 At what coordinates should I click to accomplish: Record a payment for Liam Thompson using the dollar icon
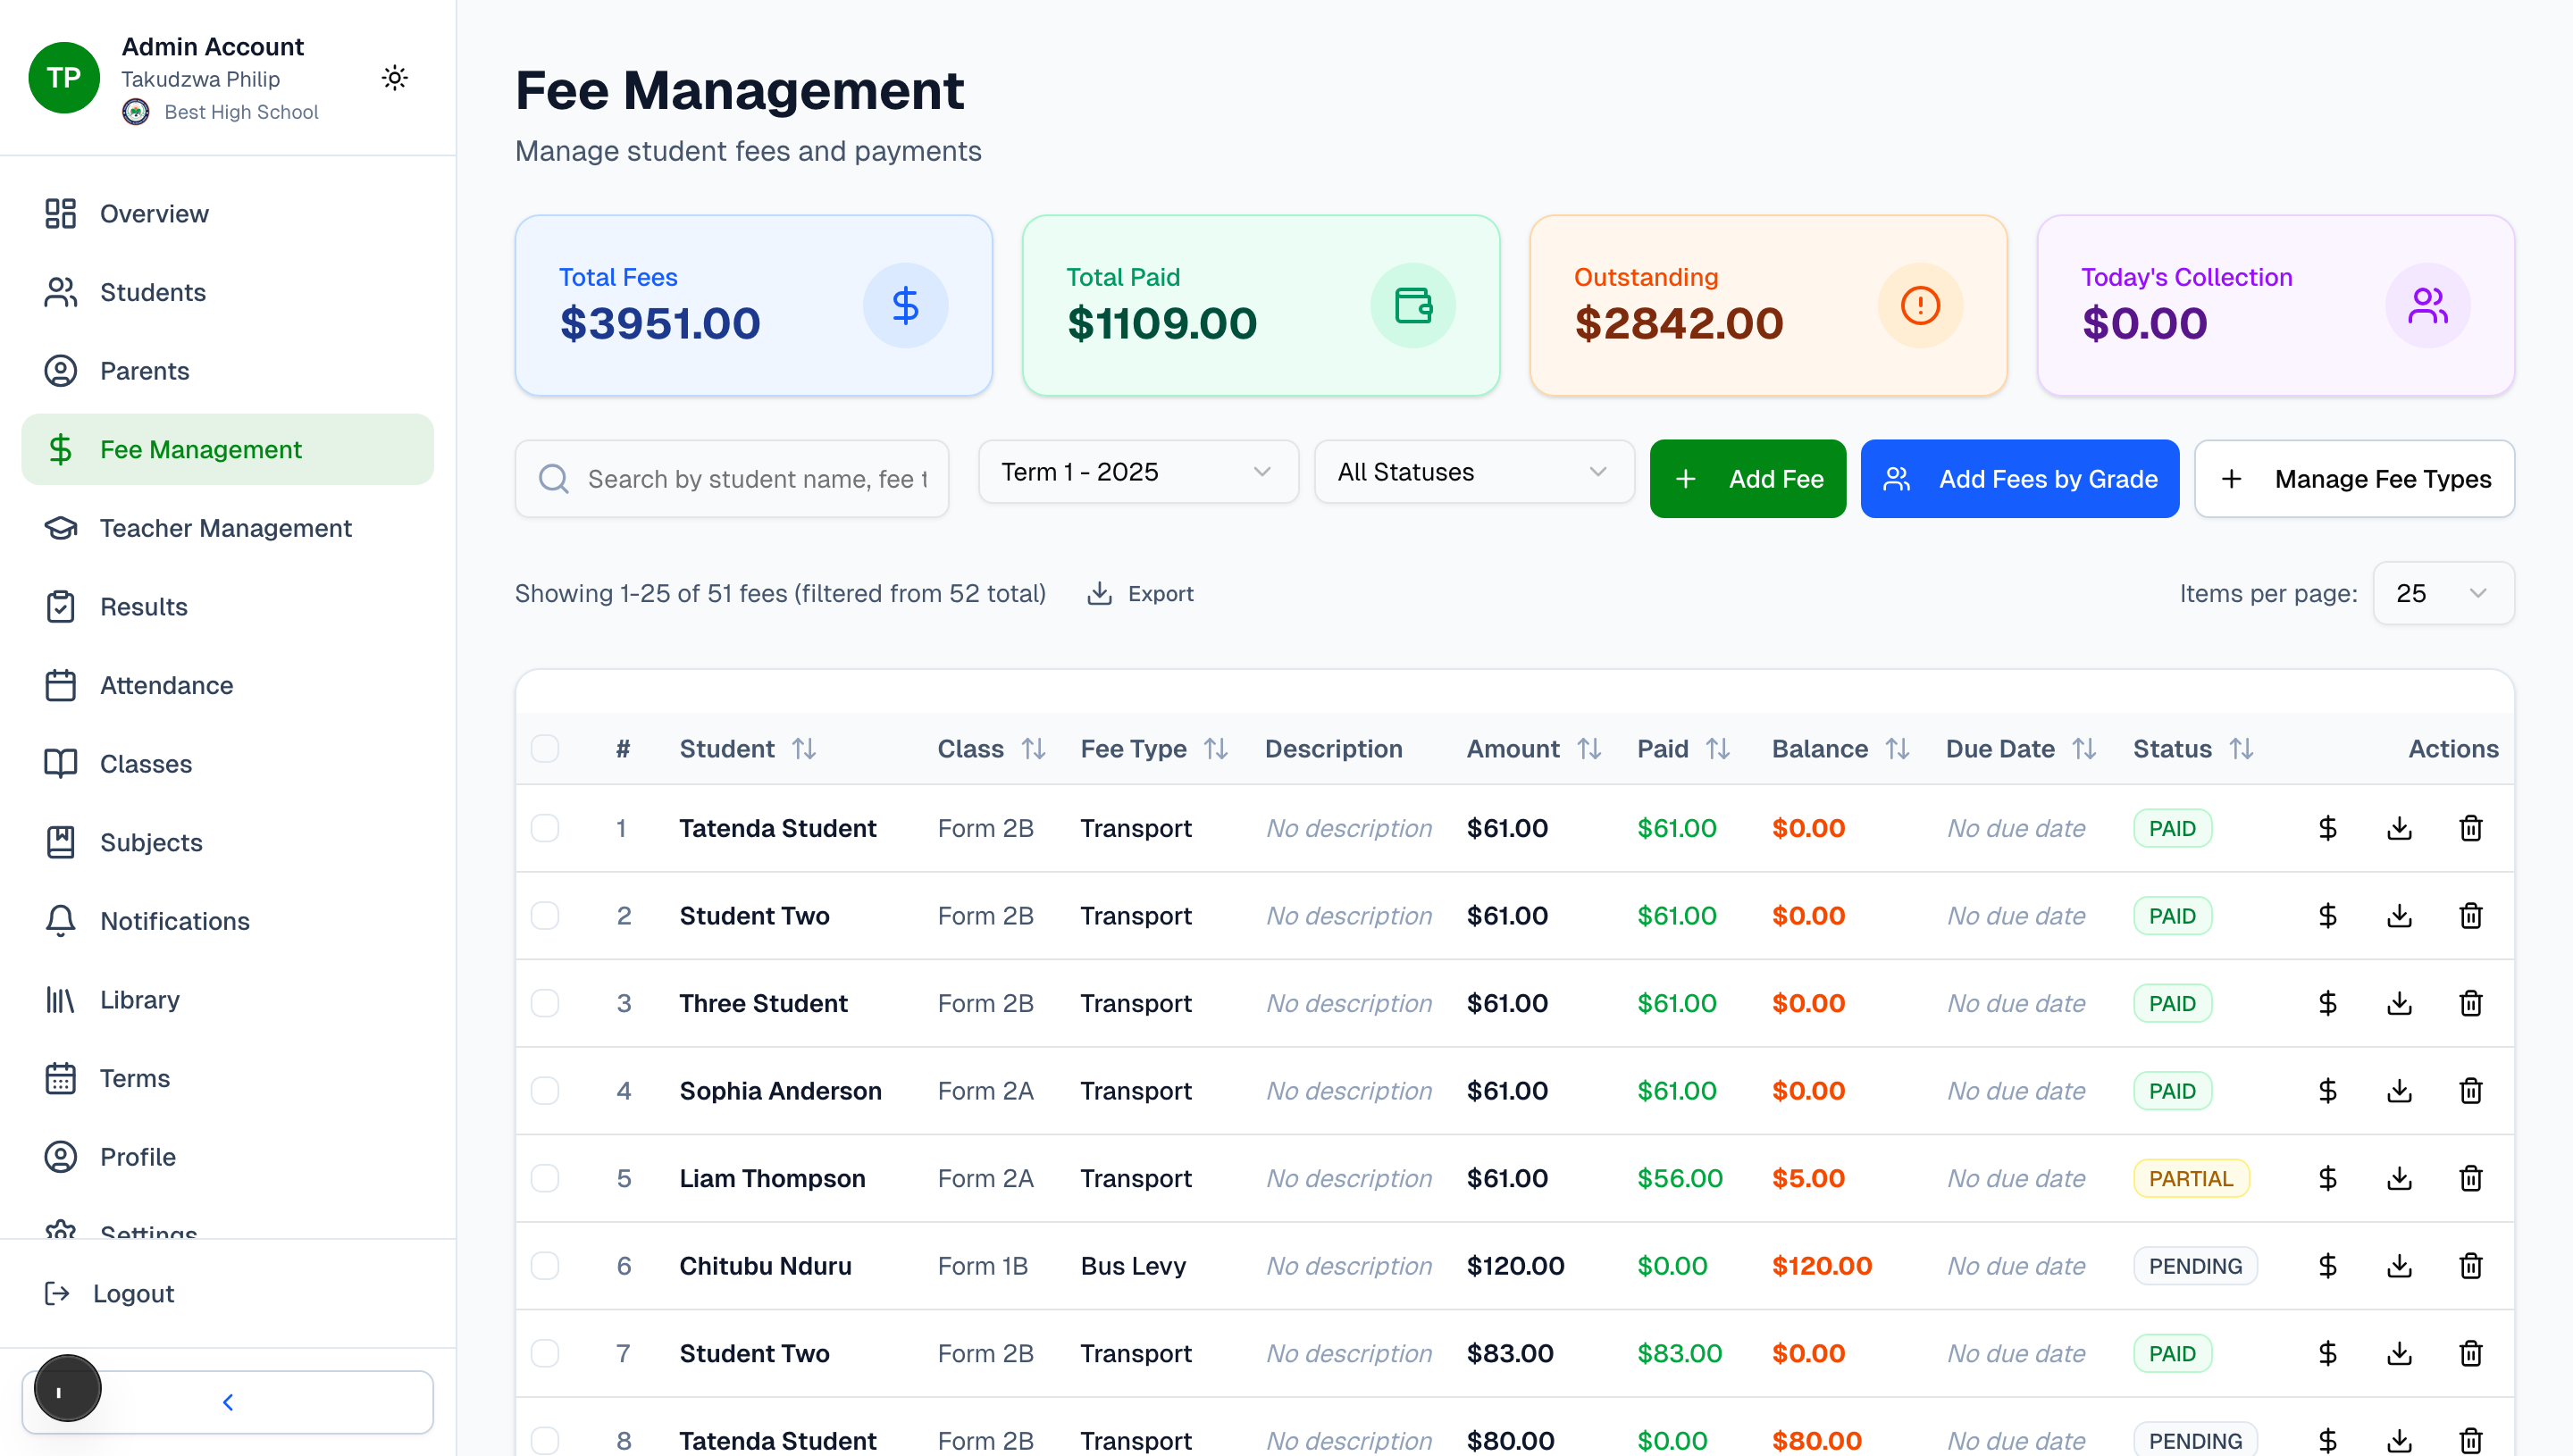pyautogui.click(x=2327, y=1178)
